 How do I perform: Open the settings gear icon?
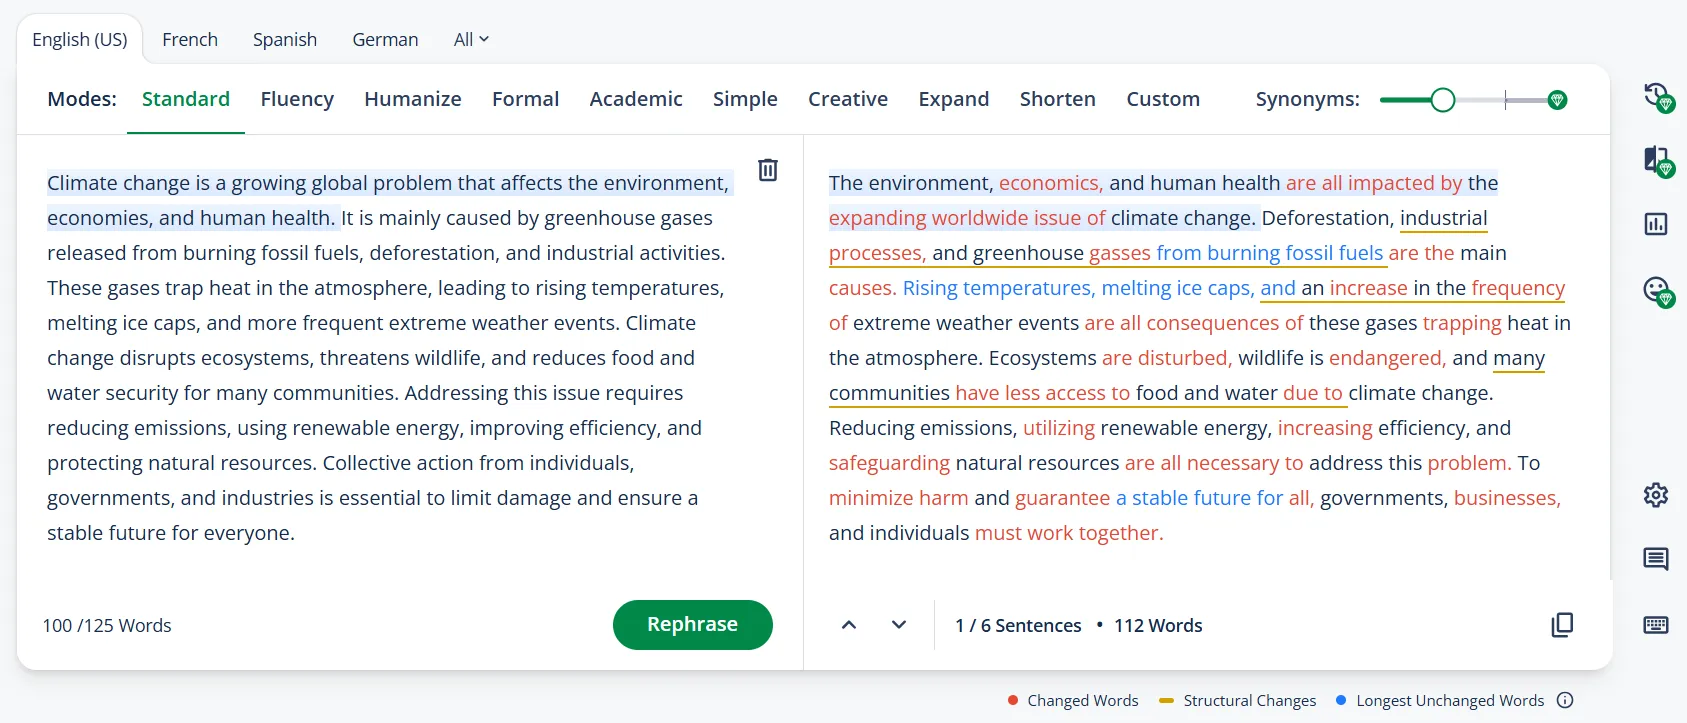(x=1656, y=495)
